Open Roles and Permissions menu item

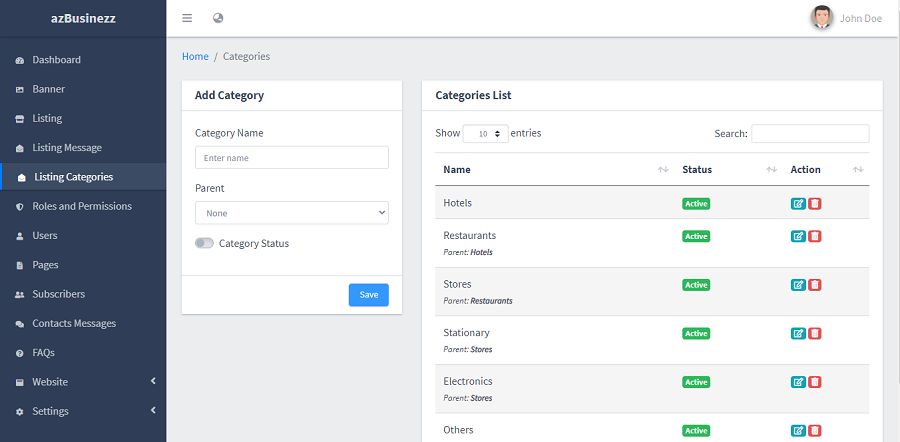point(81,206)
